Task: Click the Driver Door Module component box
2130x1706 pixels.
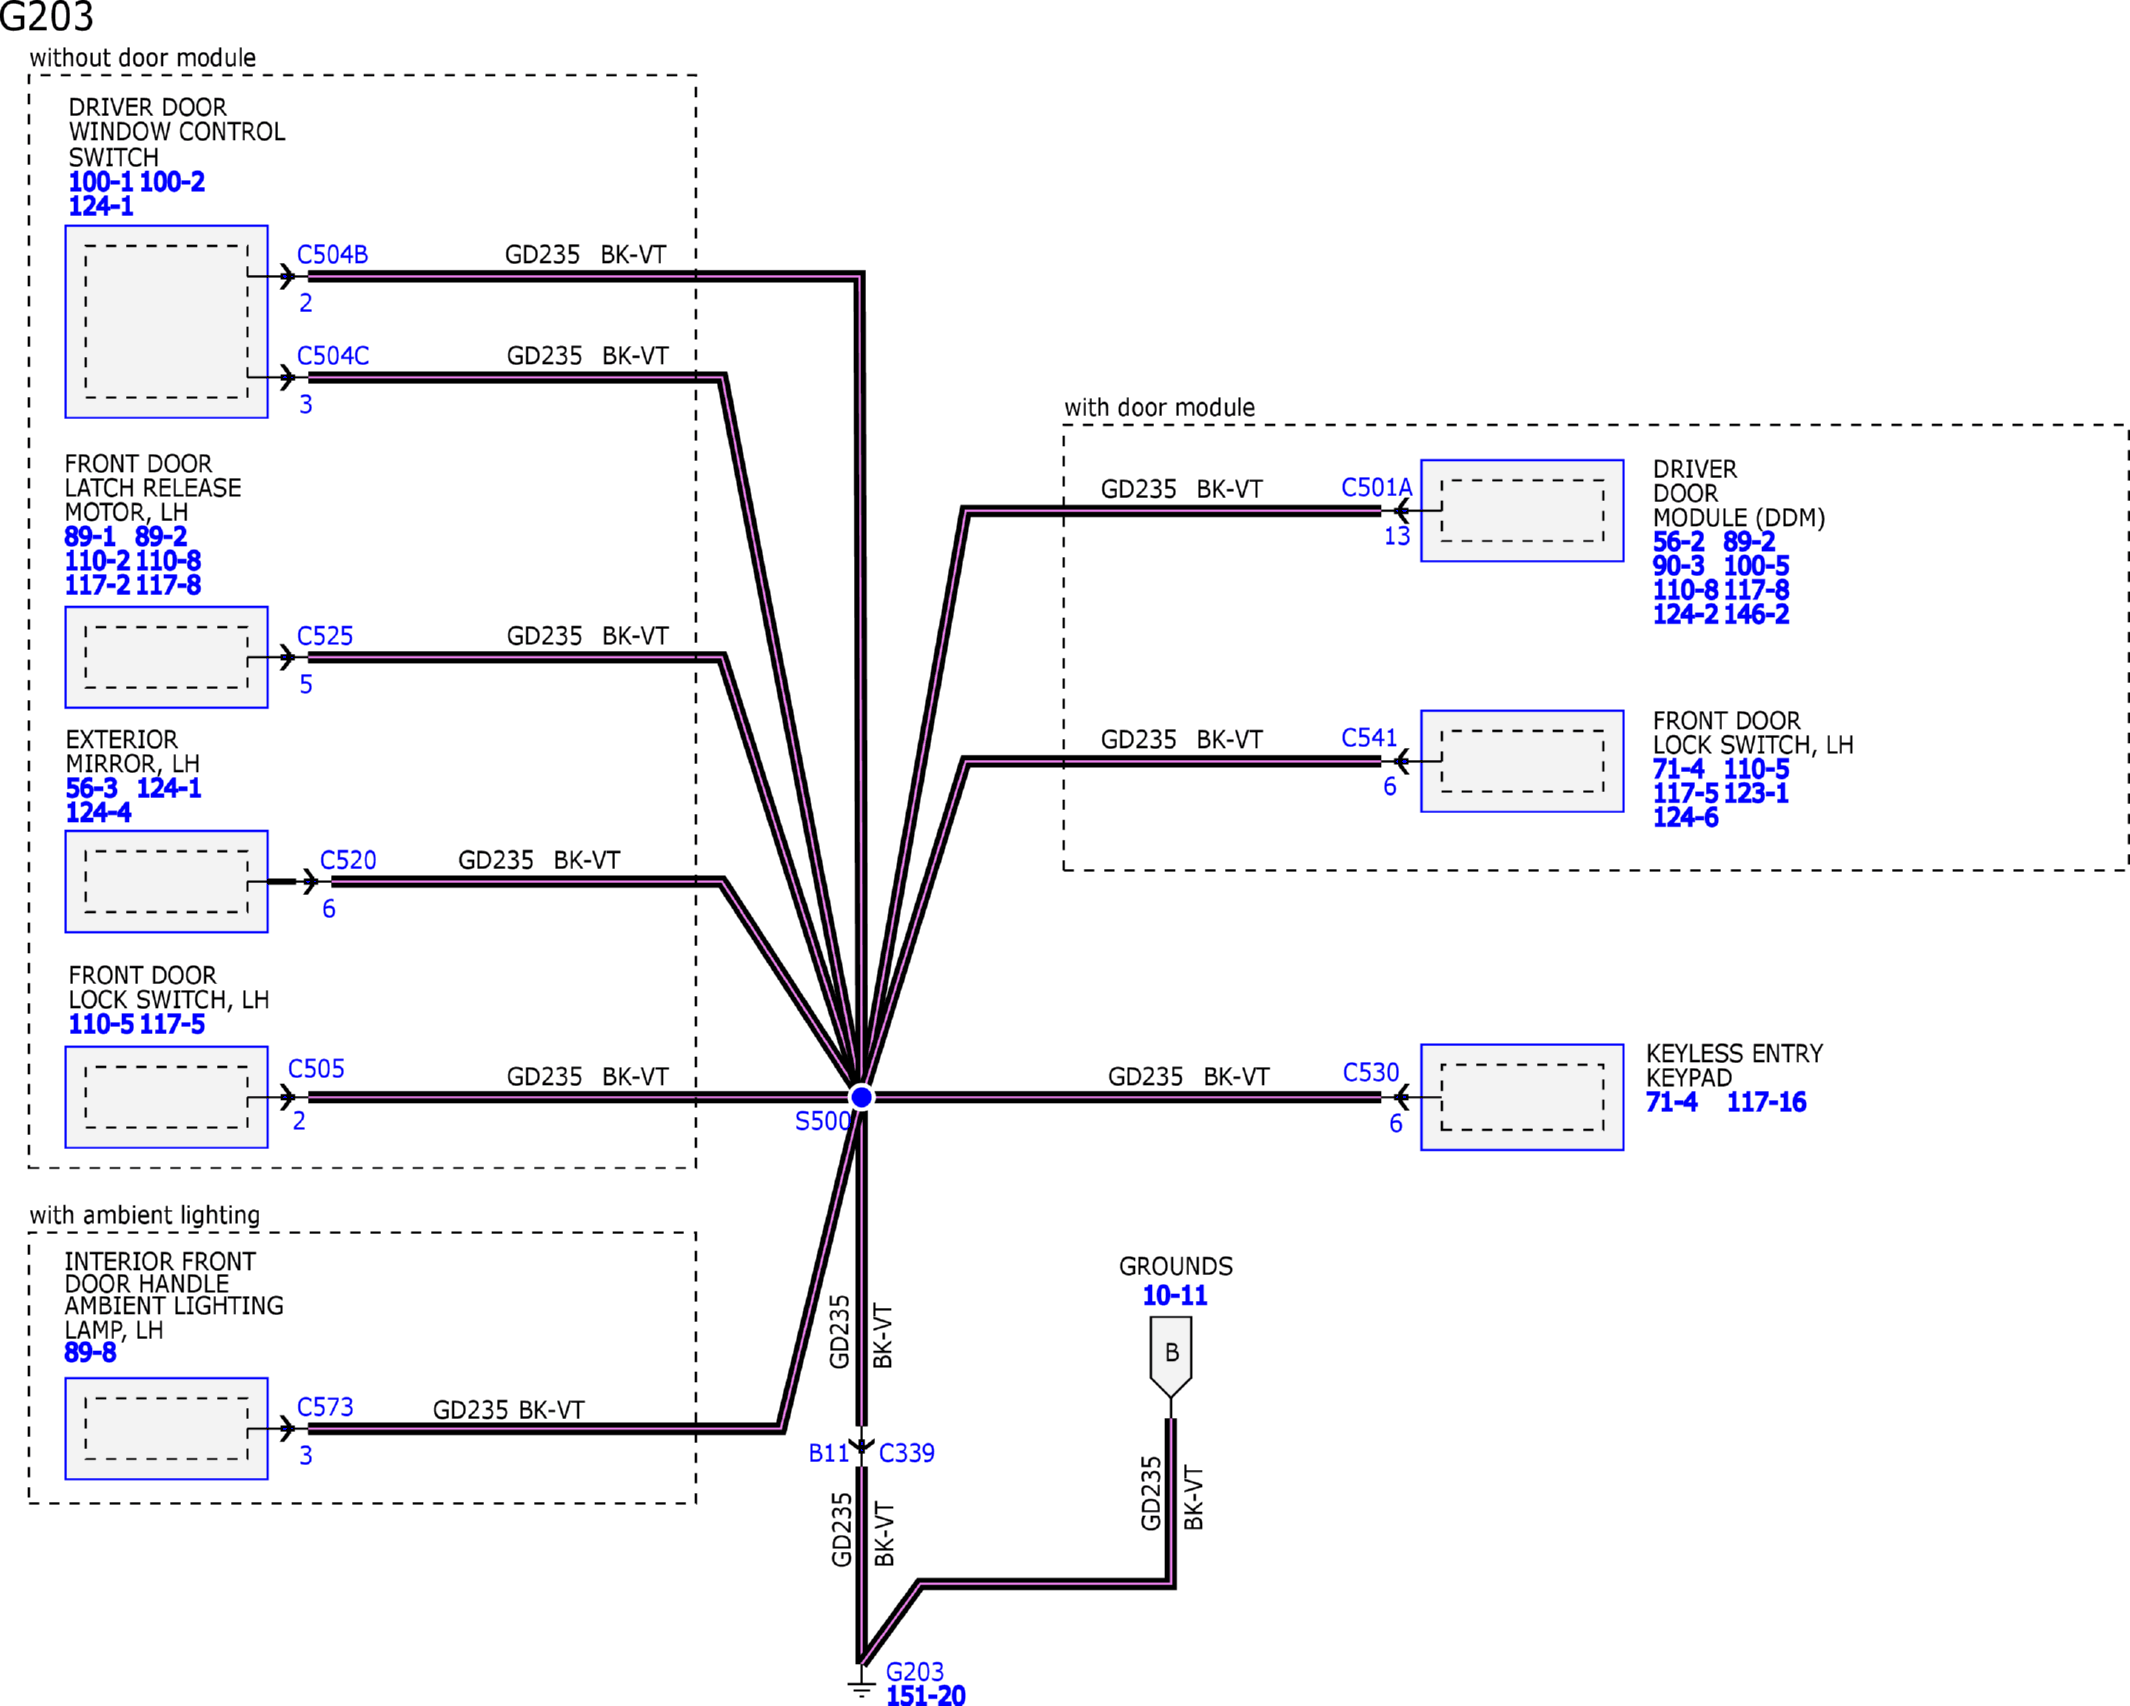Action: pos(1521,510)
